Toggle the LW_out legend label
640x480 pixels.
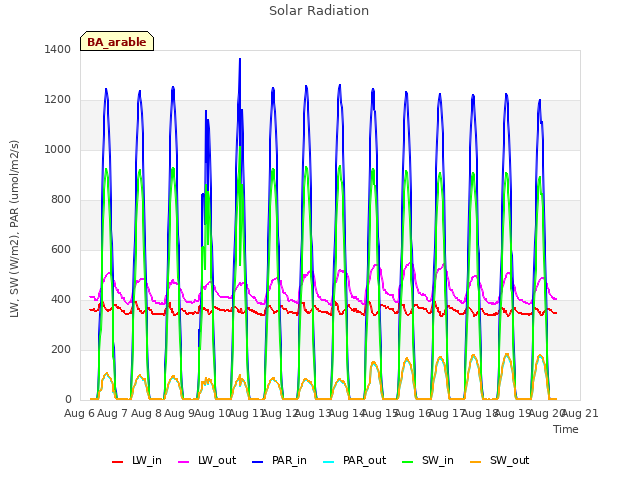pos(217,461)
